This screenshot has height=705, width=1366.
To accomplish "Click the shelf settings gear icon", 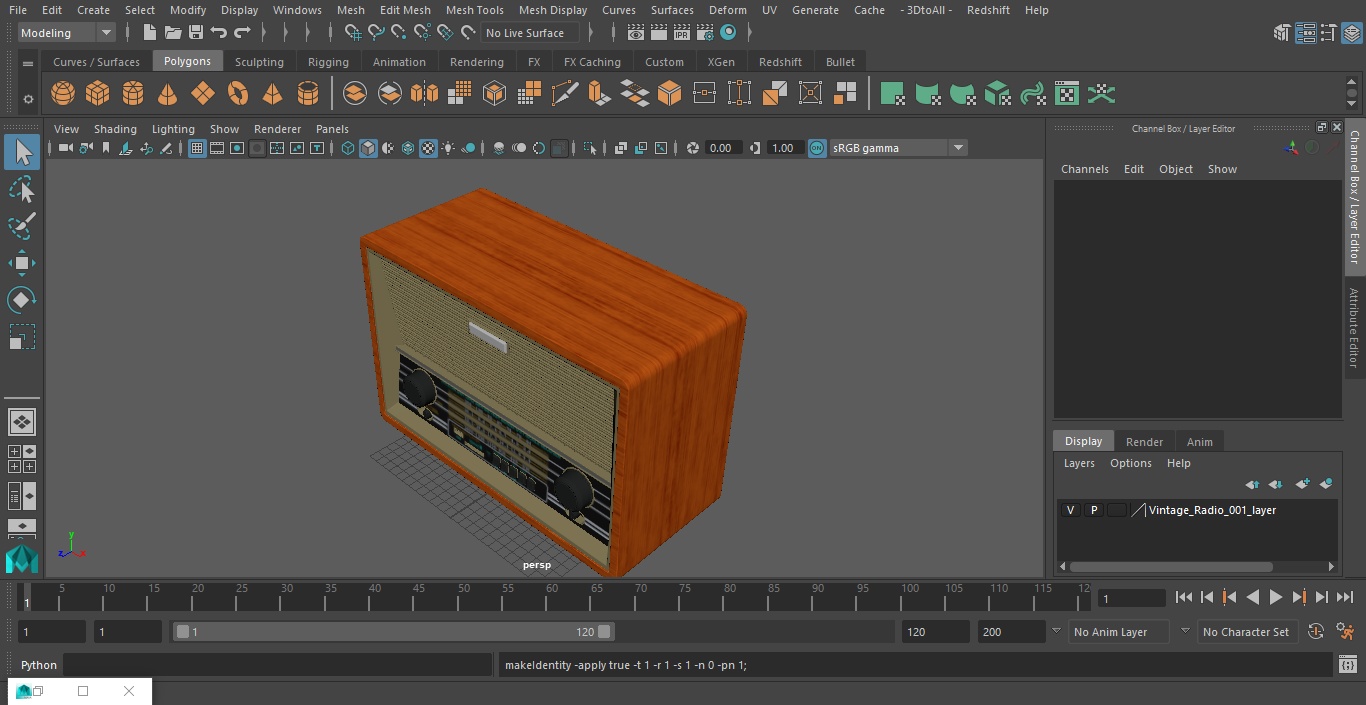I will click(28, 99).
